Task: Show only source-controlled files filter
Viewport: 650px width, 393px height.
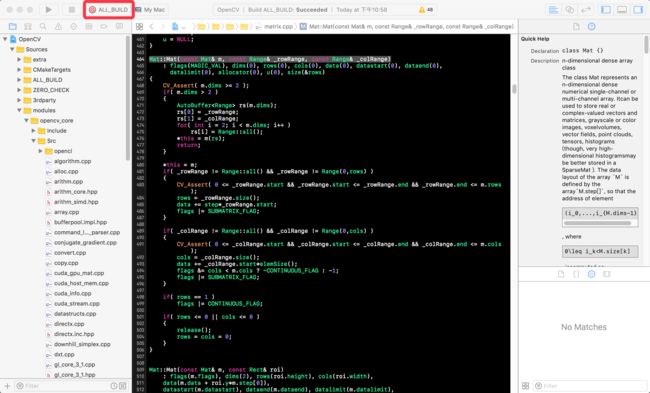Action: (123, 386)
